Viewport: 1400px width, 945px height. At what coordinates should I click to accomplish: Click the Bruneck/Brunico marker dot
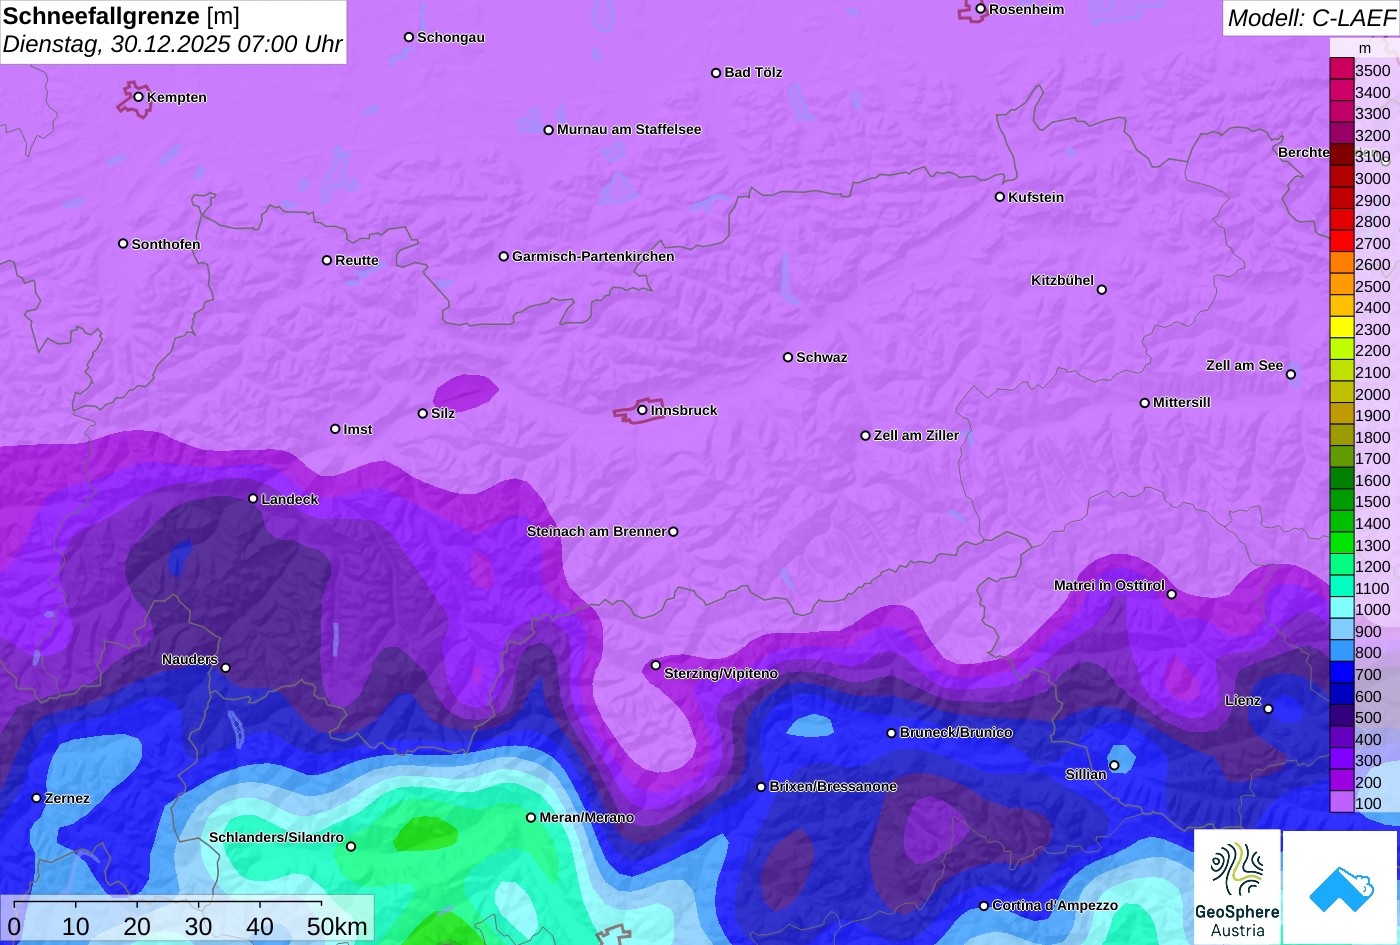891,733
